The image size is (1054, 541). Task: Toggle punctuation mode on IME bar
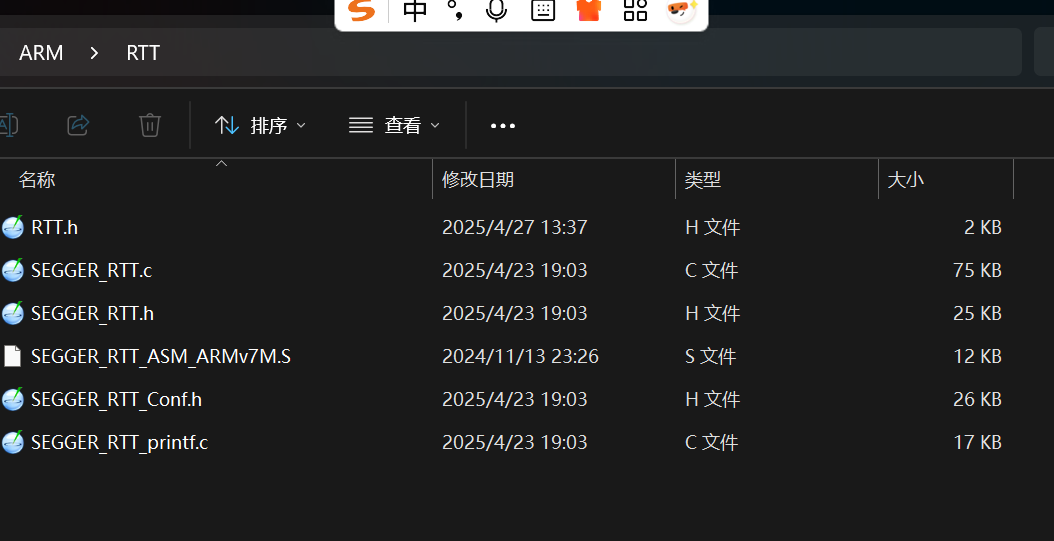(456, 11)
